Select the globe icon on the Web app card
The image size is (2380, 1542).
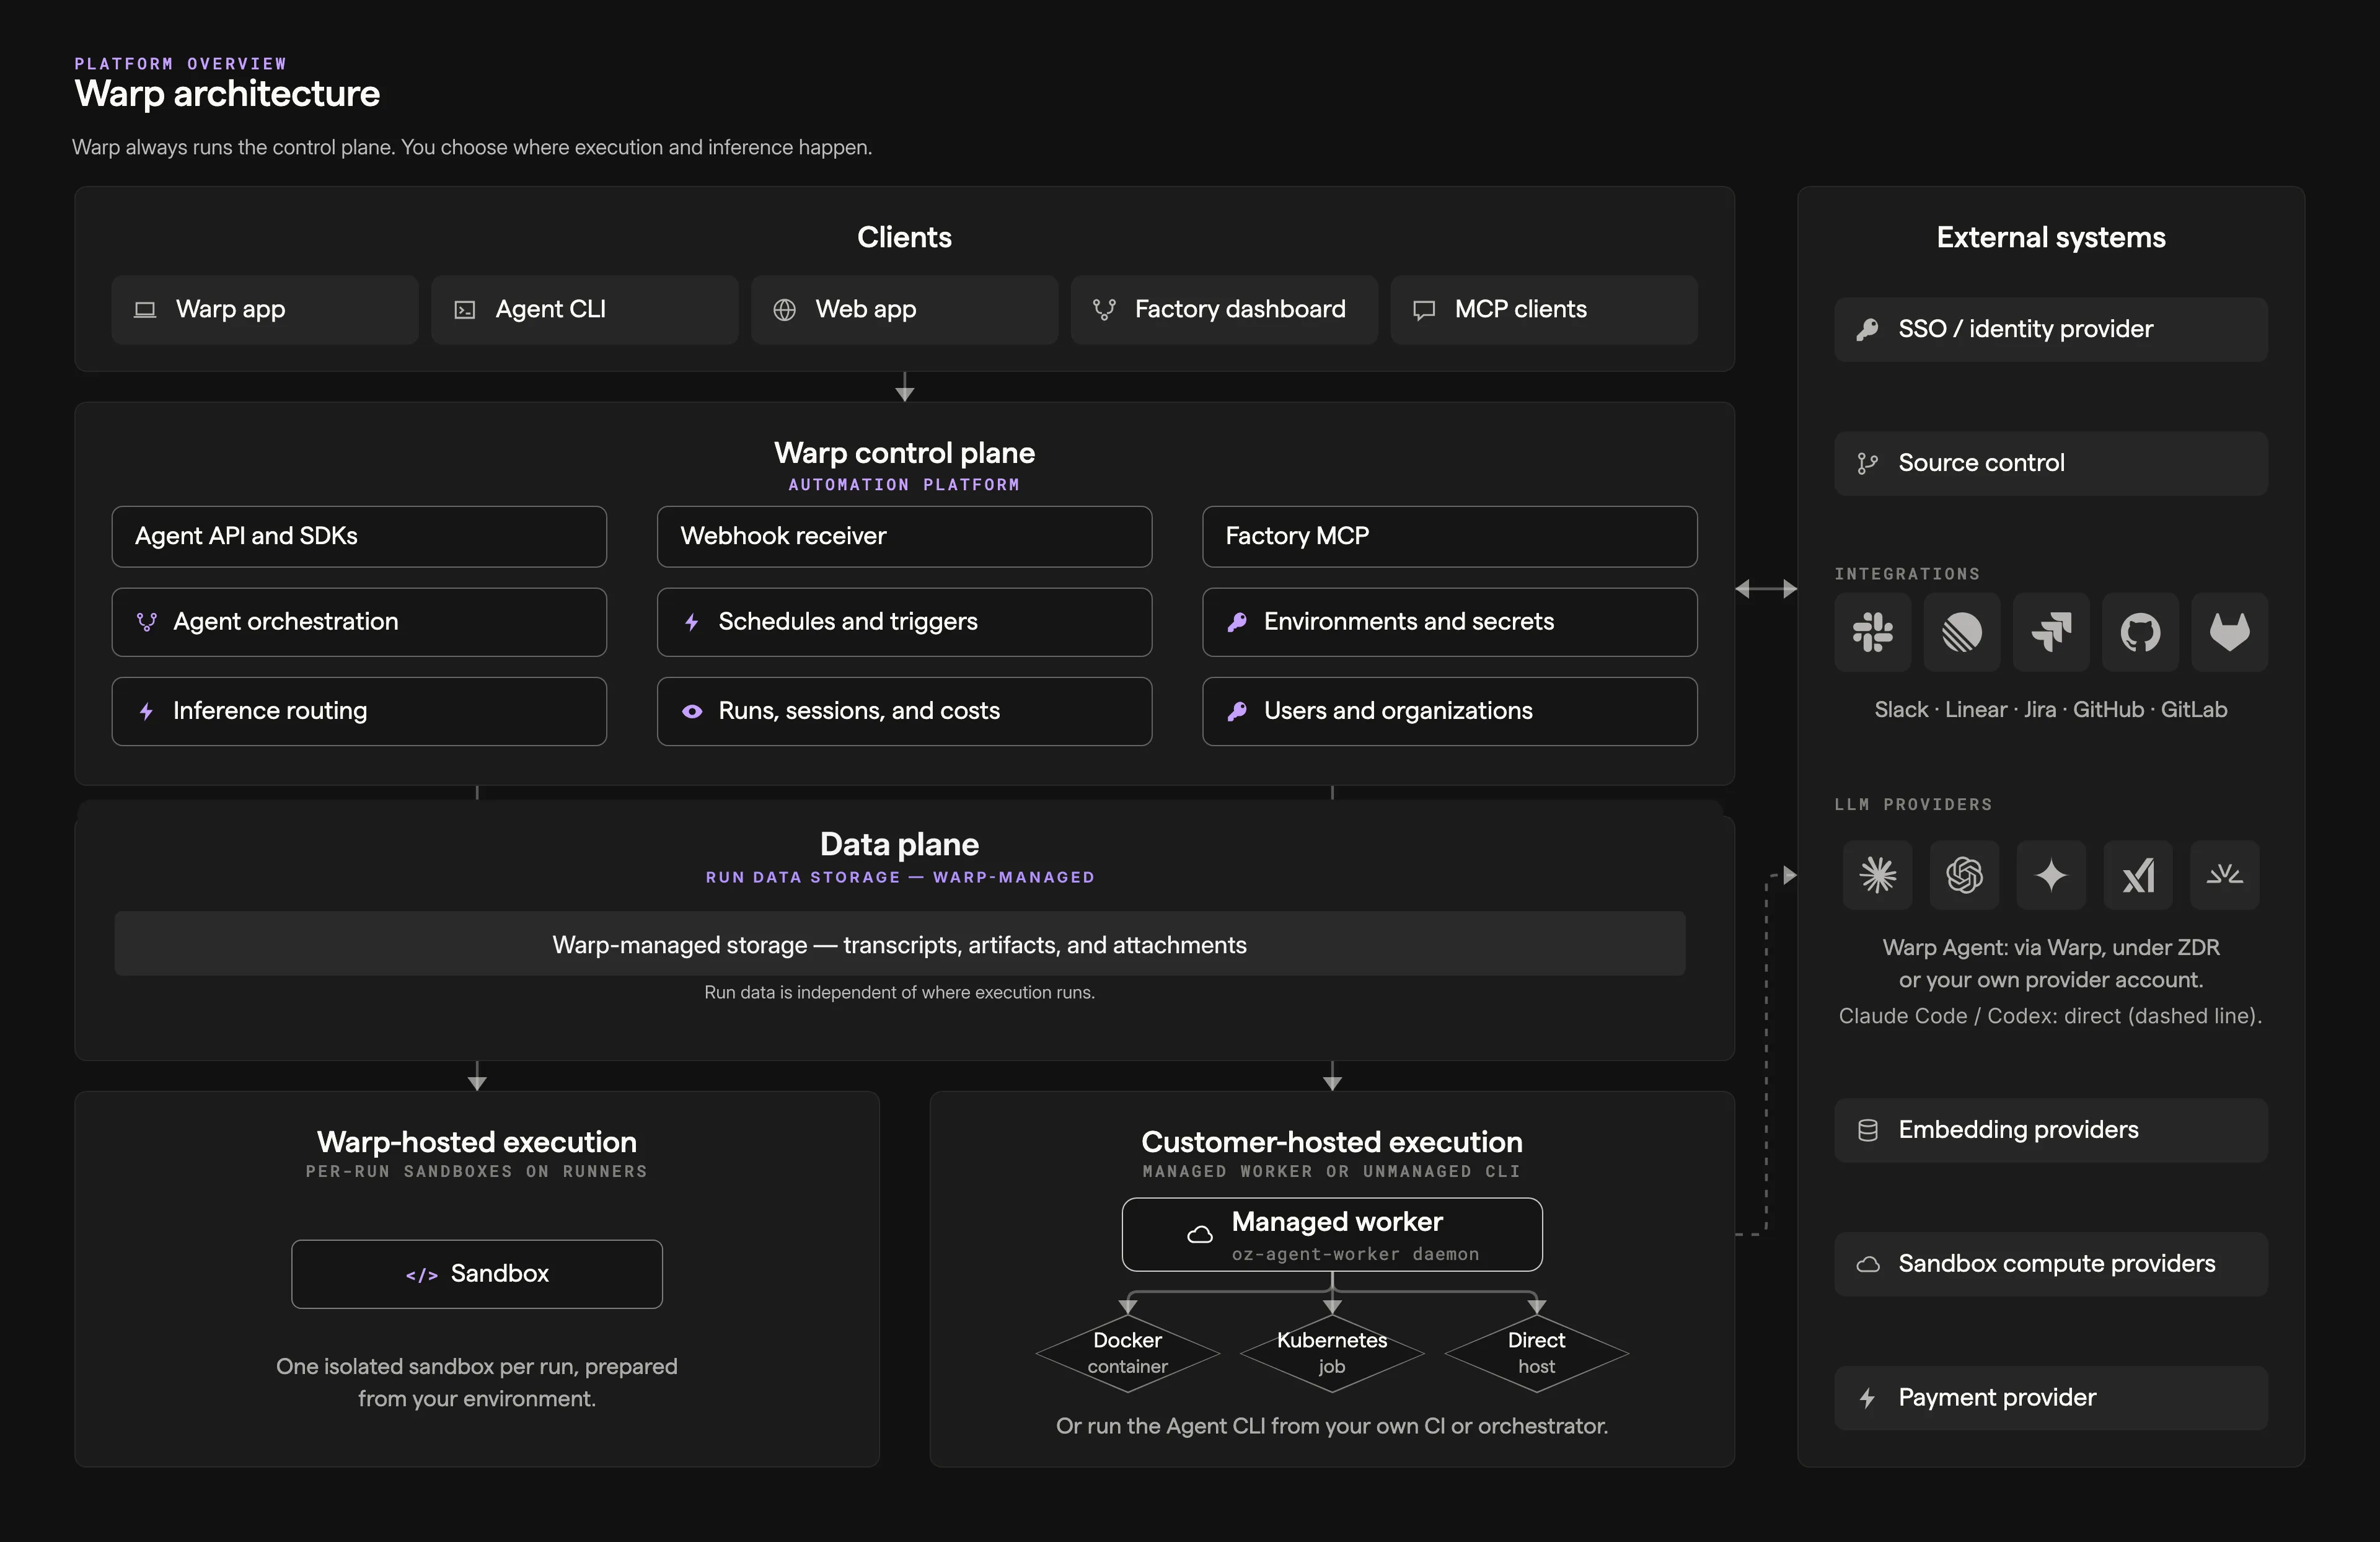tap(785, 310)
